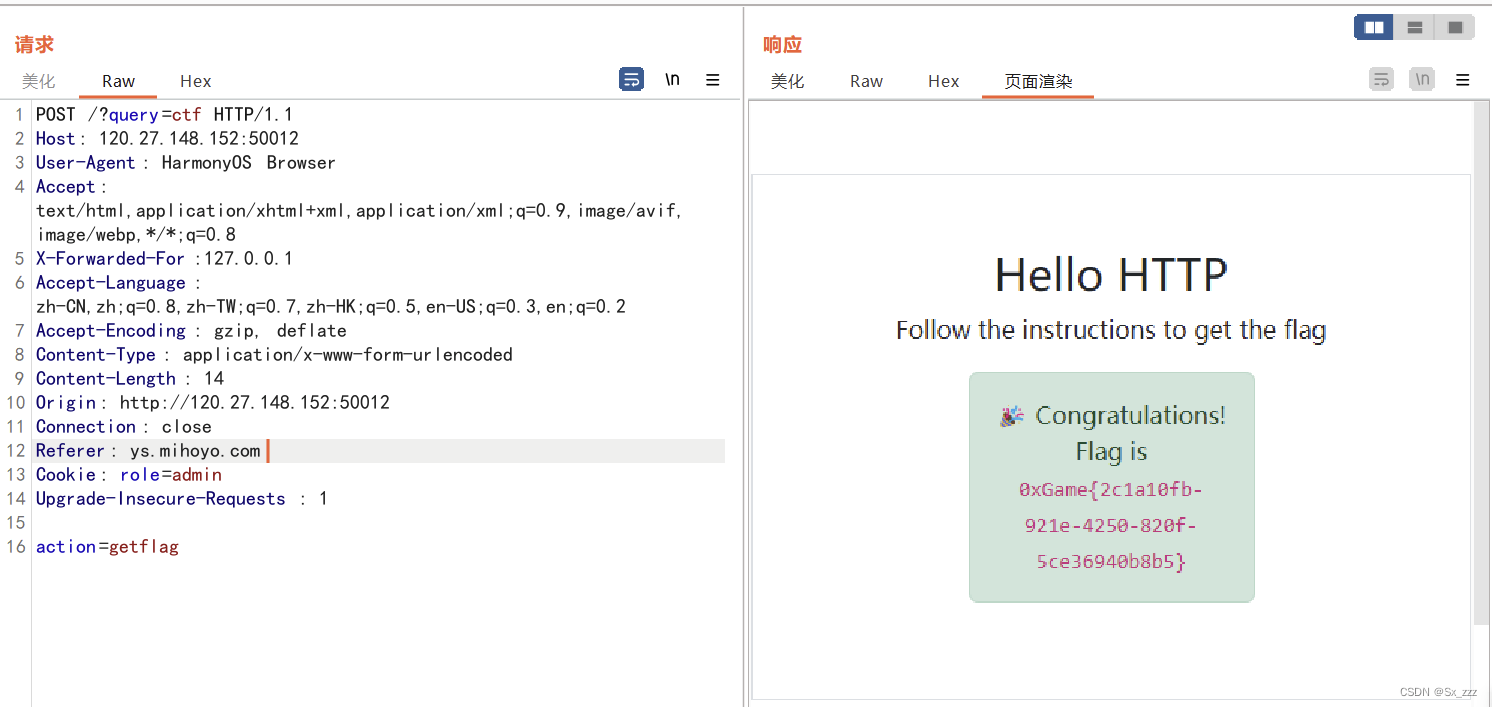Toggle word wrap in the request editor
Screen dimensions: 1492x707
pos(631,79)
